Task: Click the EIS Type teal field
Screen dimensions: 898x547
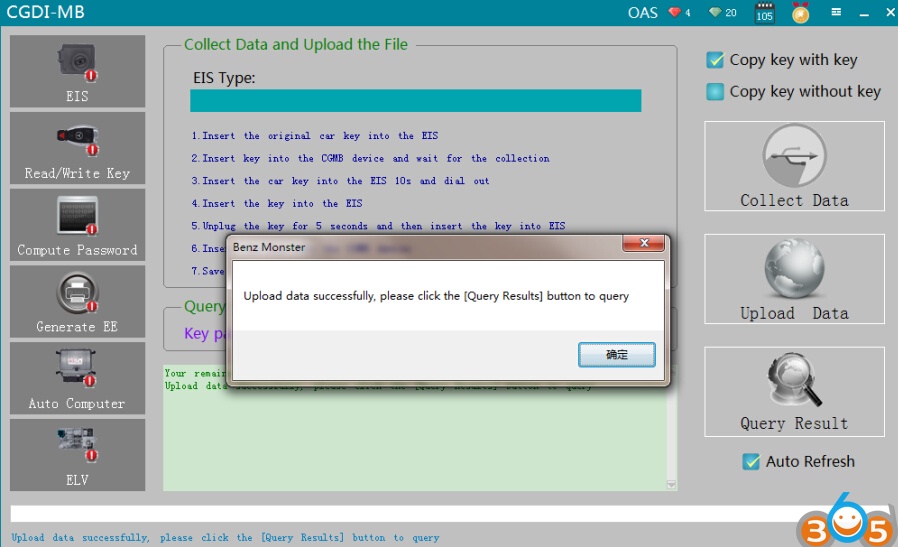Action: click(x=416, y=100)
